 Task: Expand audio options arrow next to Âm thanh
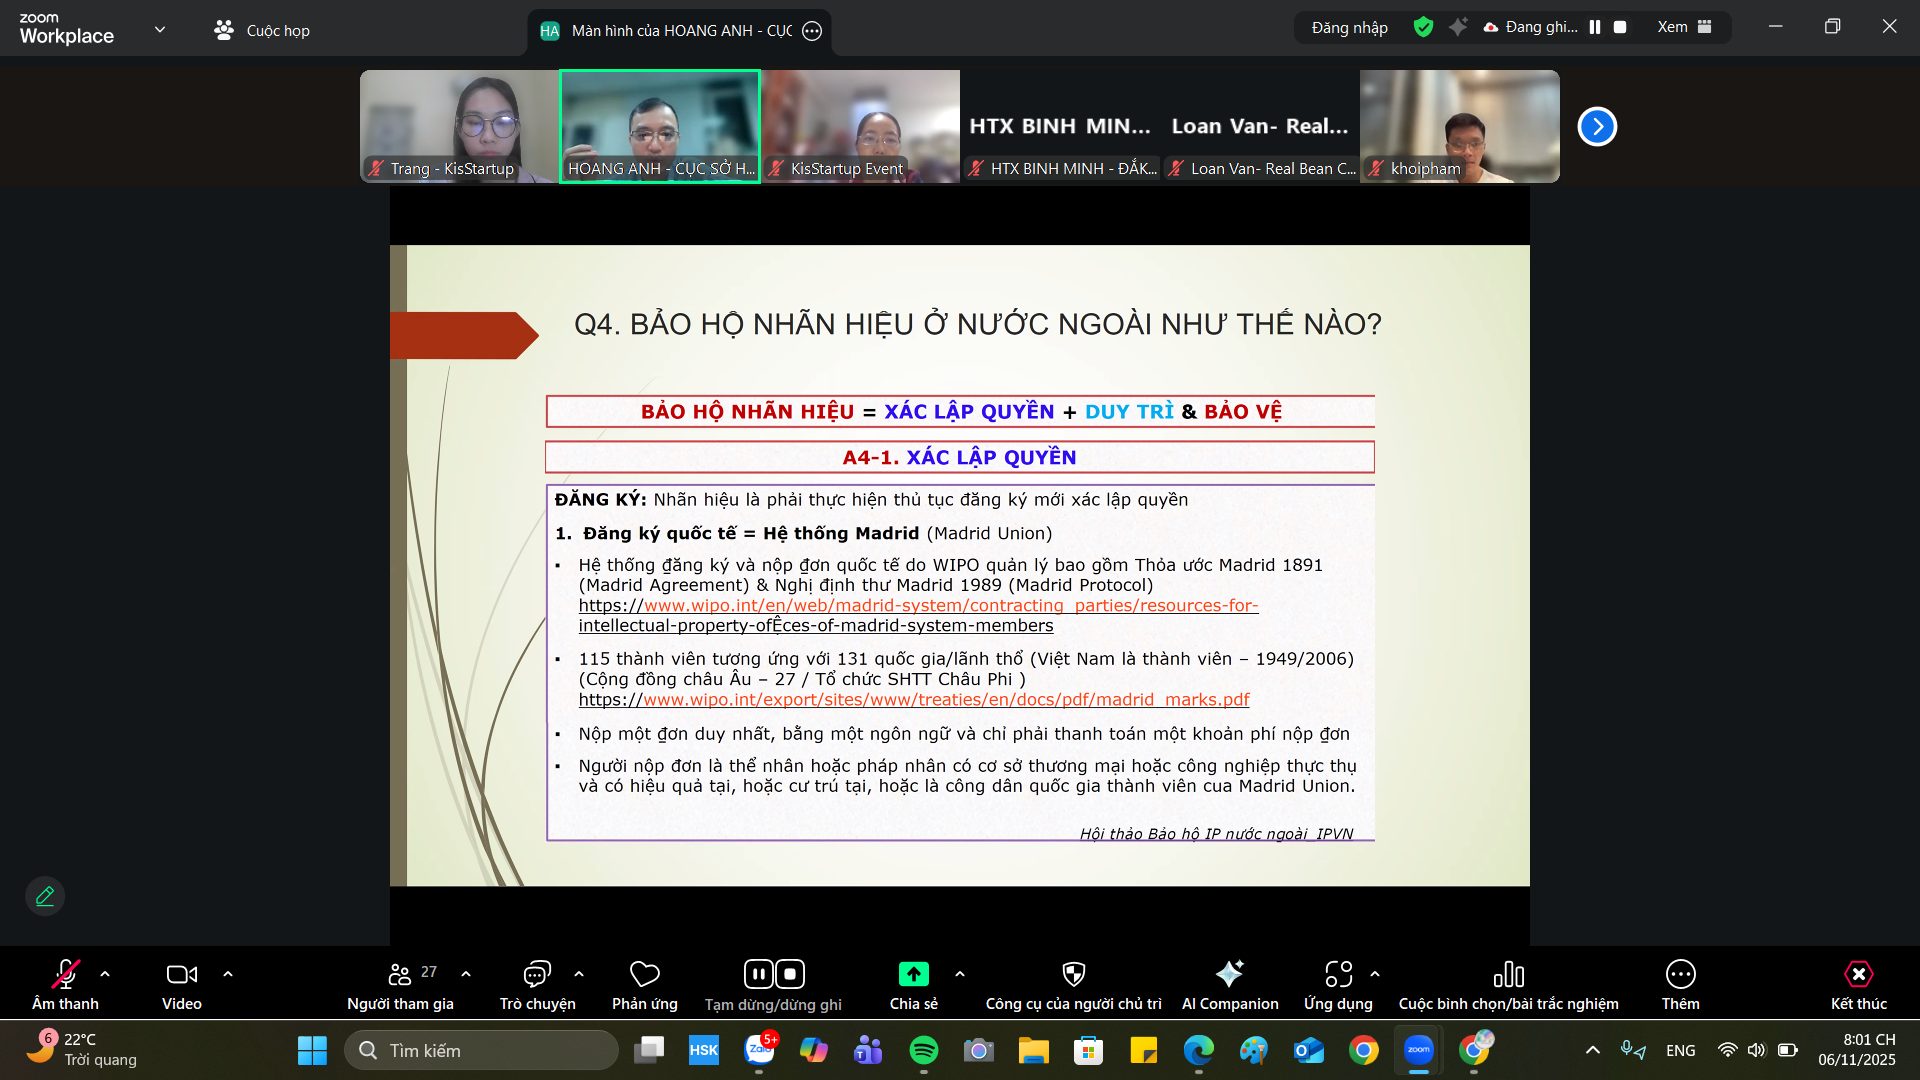(105, 974)
